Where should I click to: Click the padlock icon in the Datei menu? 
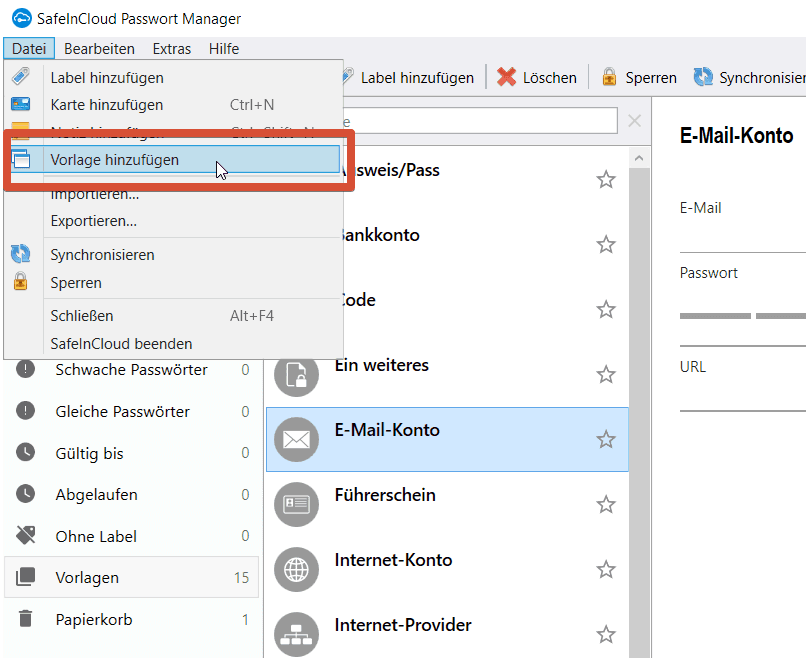coord(21,281)
